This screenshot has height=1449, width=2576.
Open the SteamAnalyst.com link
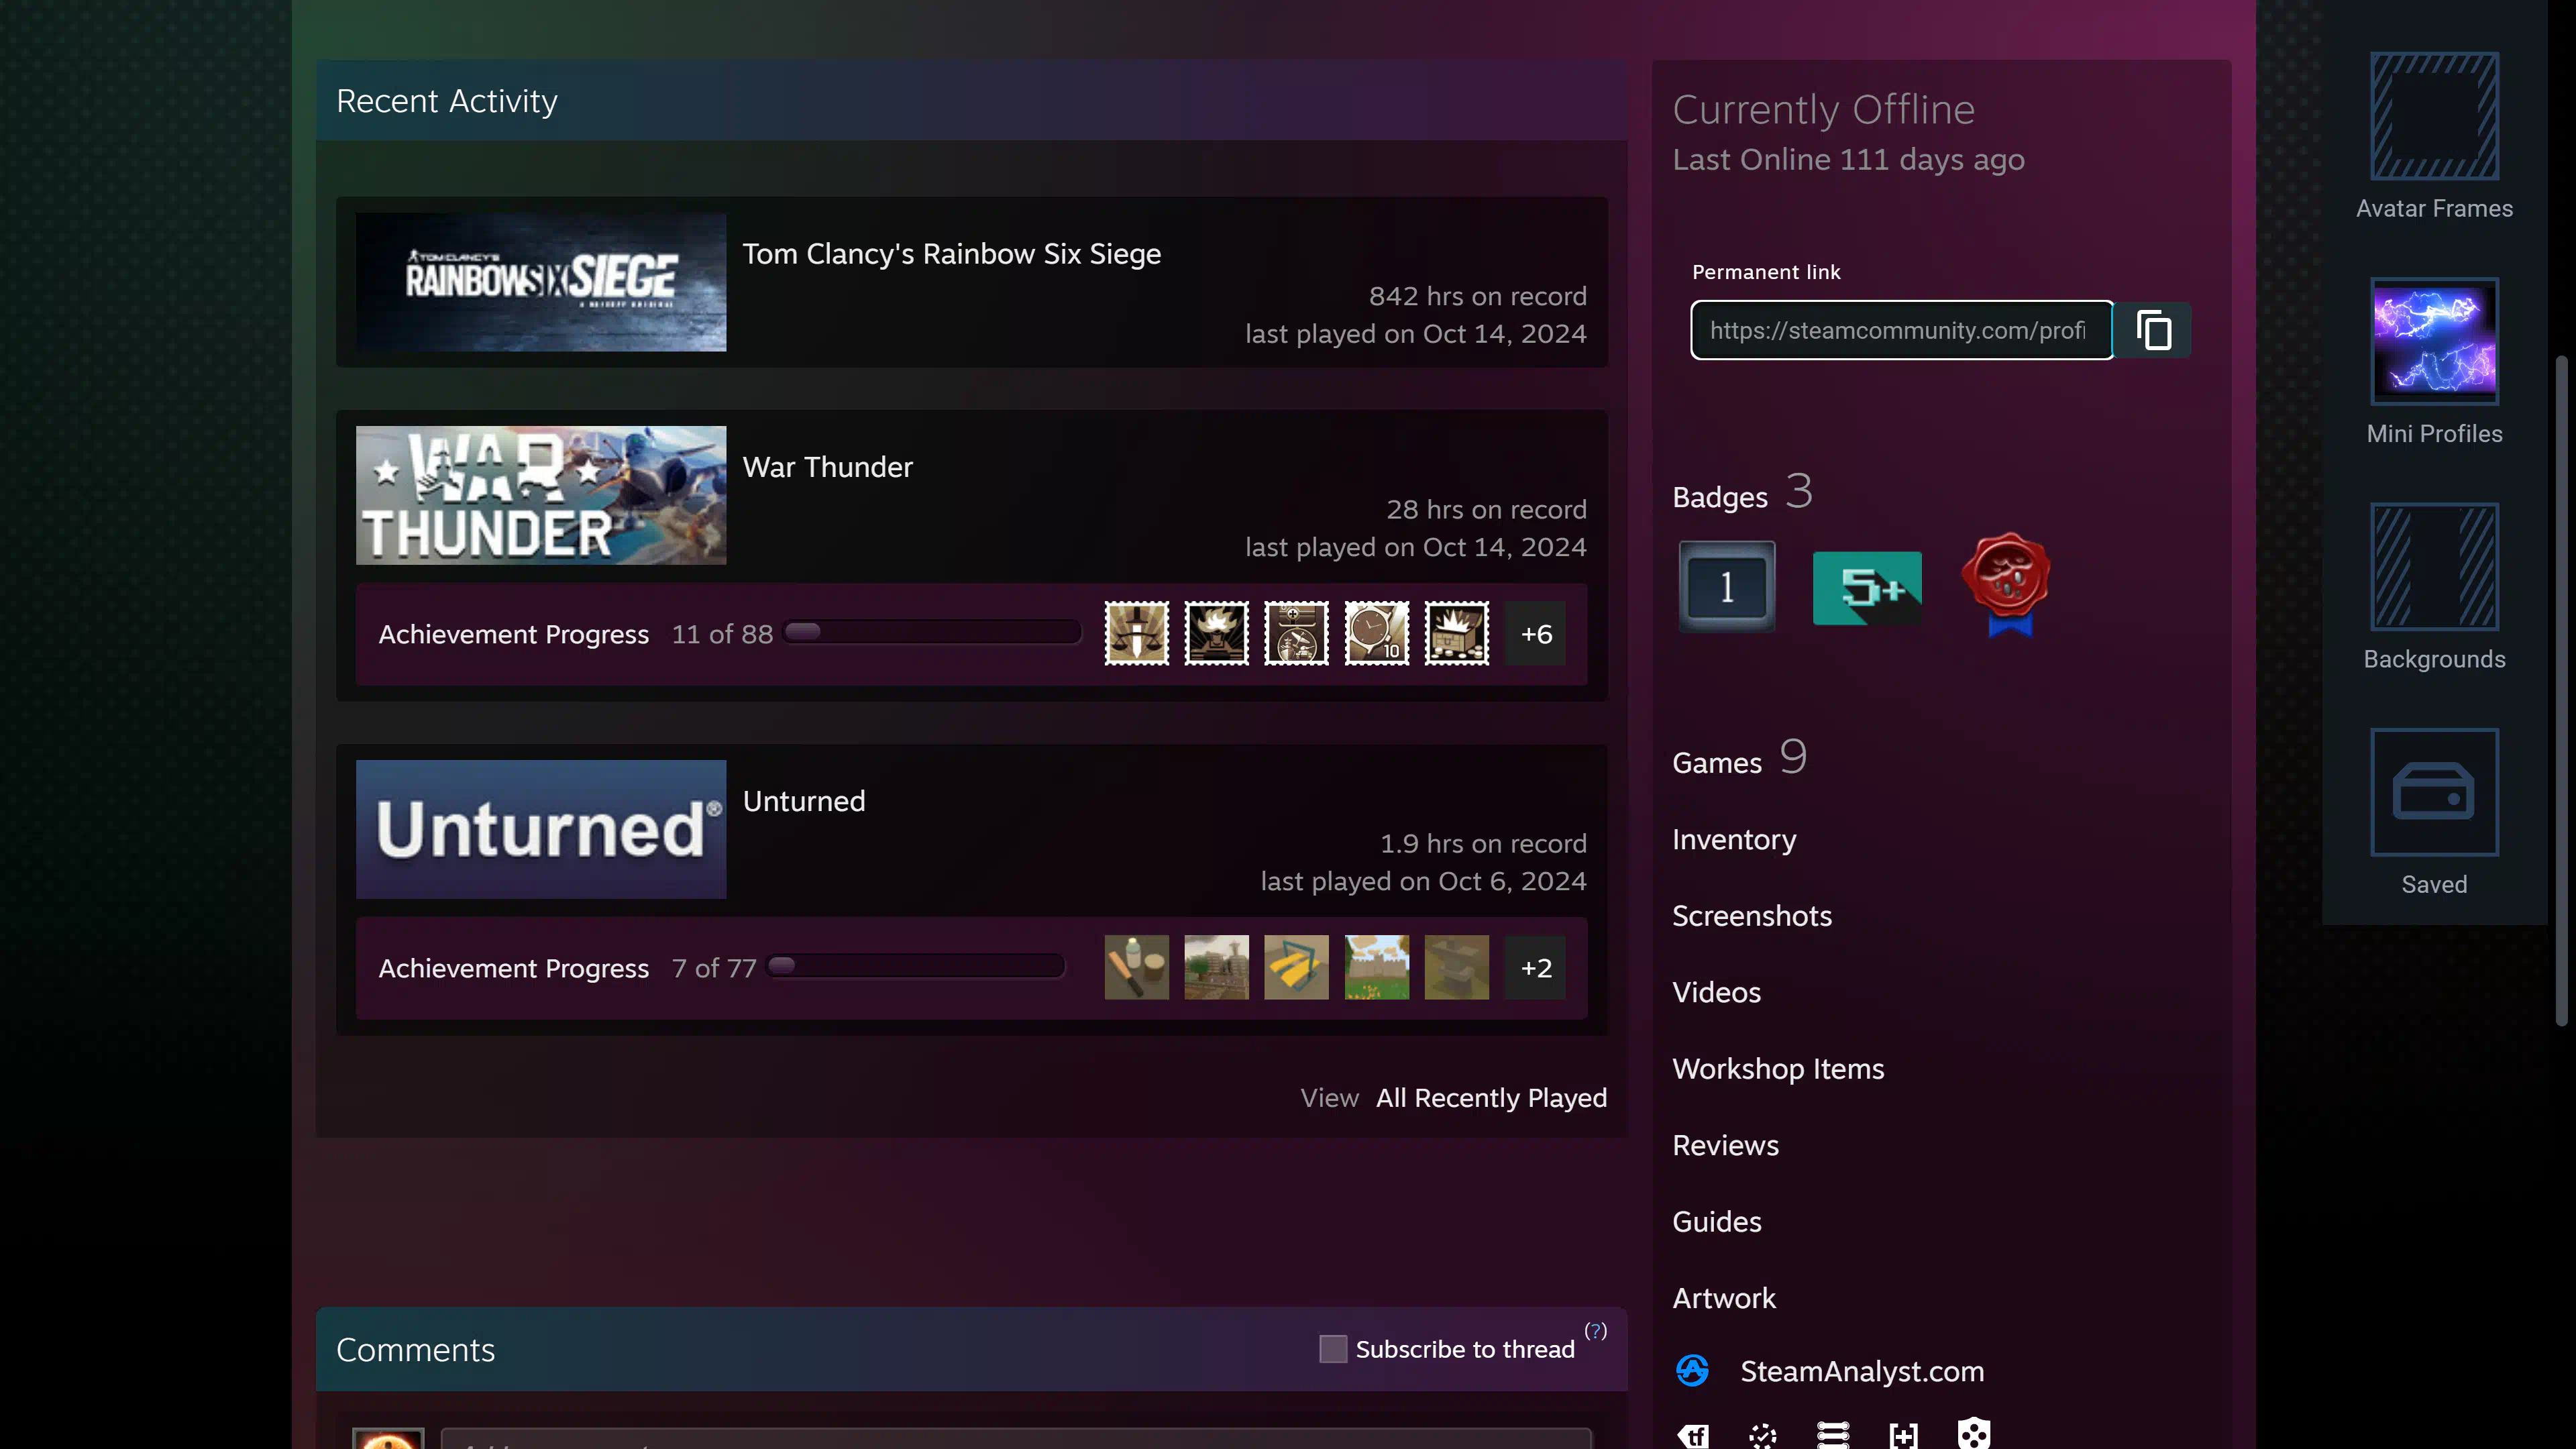1862,1371
